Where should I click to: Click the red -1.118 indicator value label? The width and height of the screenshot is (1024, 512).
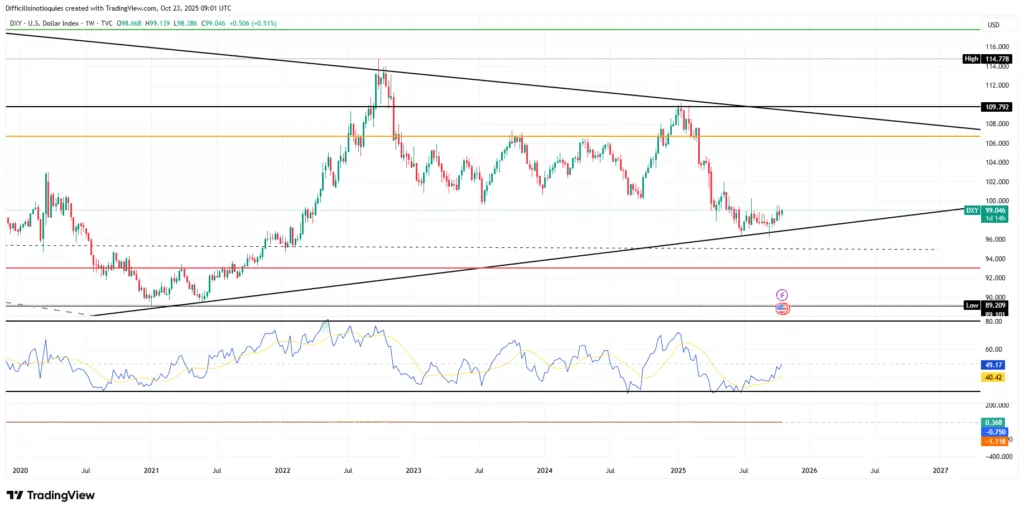pos(994,441)
